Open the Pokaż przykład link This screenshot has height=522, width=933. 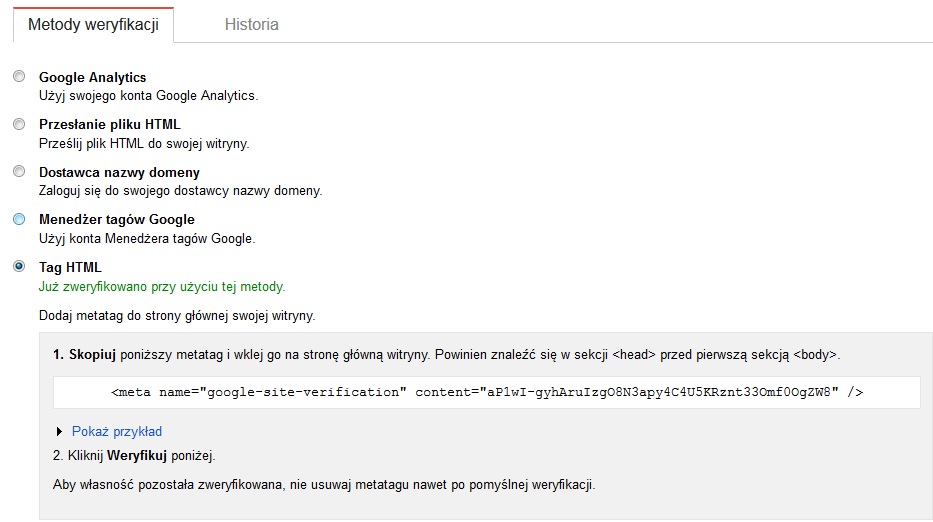click(117, 432)
